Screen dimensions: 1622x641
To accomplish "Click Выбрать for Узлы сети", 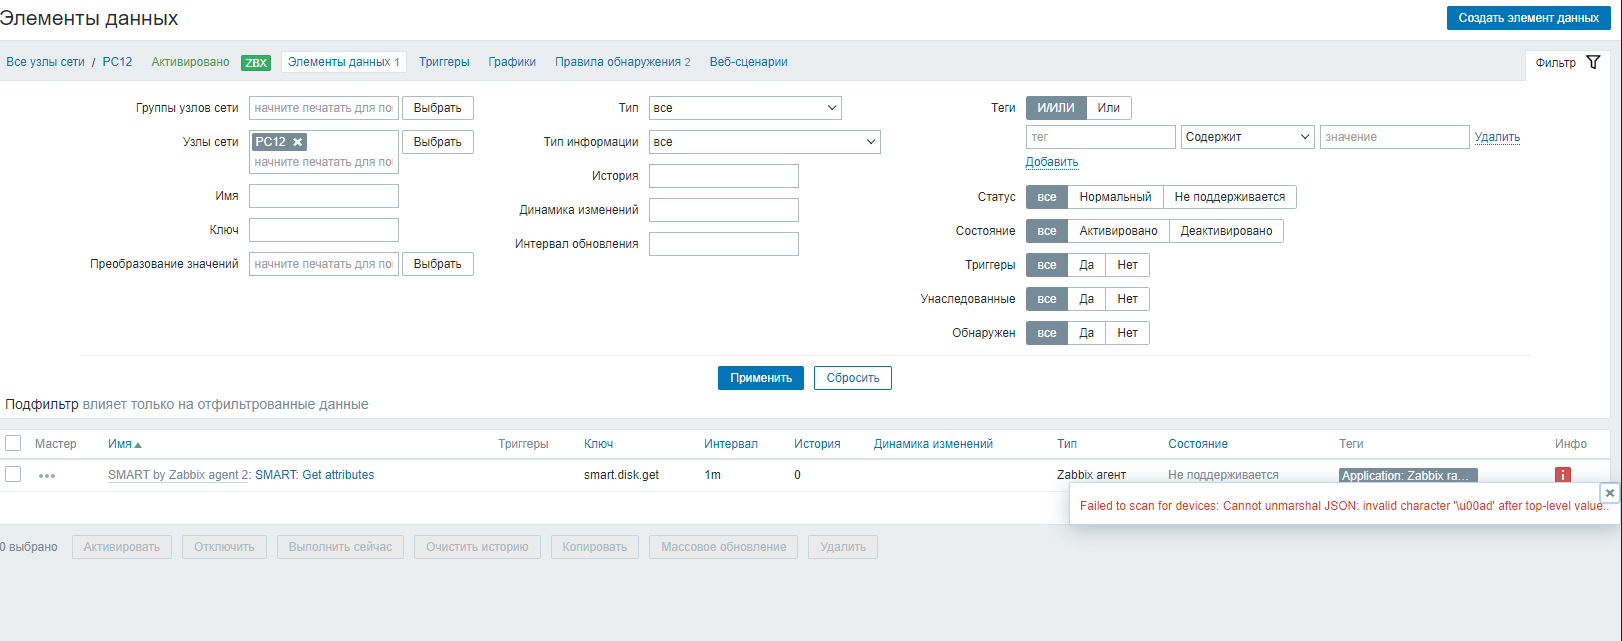I will (437, 142).
